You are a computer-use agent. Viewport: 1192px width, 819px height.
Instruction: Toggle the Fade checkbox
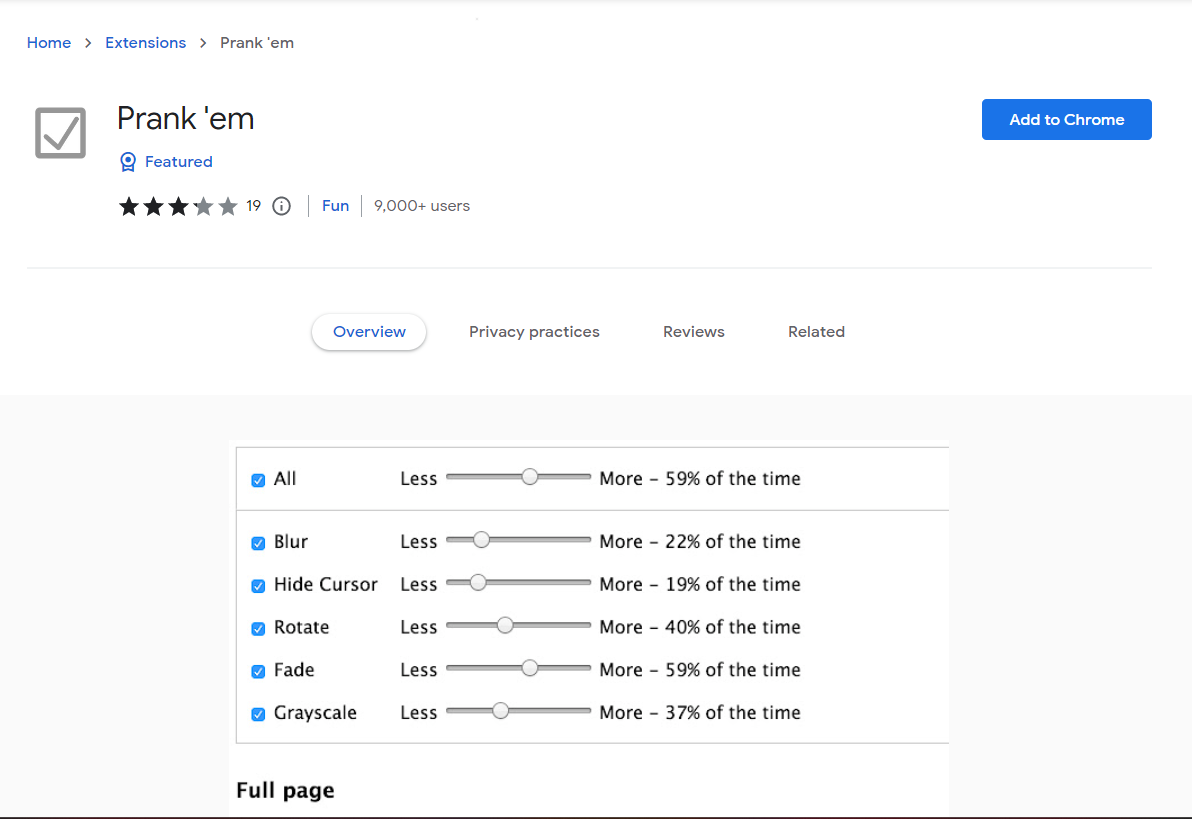(x=258, y=671)
